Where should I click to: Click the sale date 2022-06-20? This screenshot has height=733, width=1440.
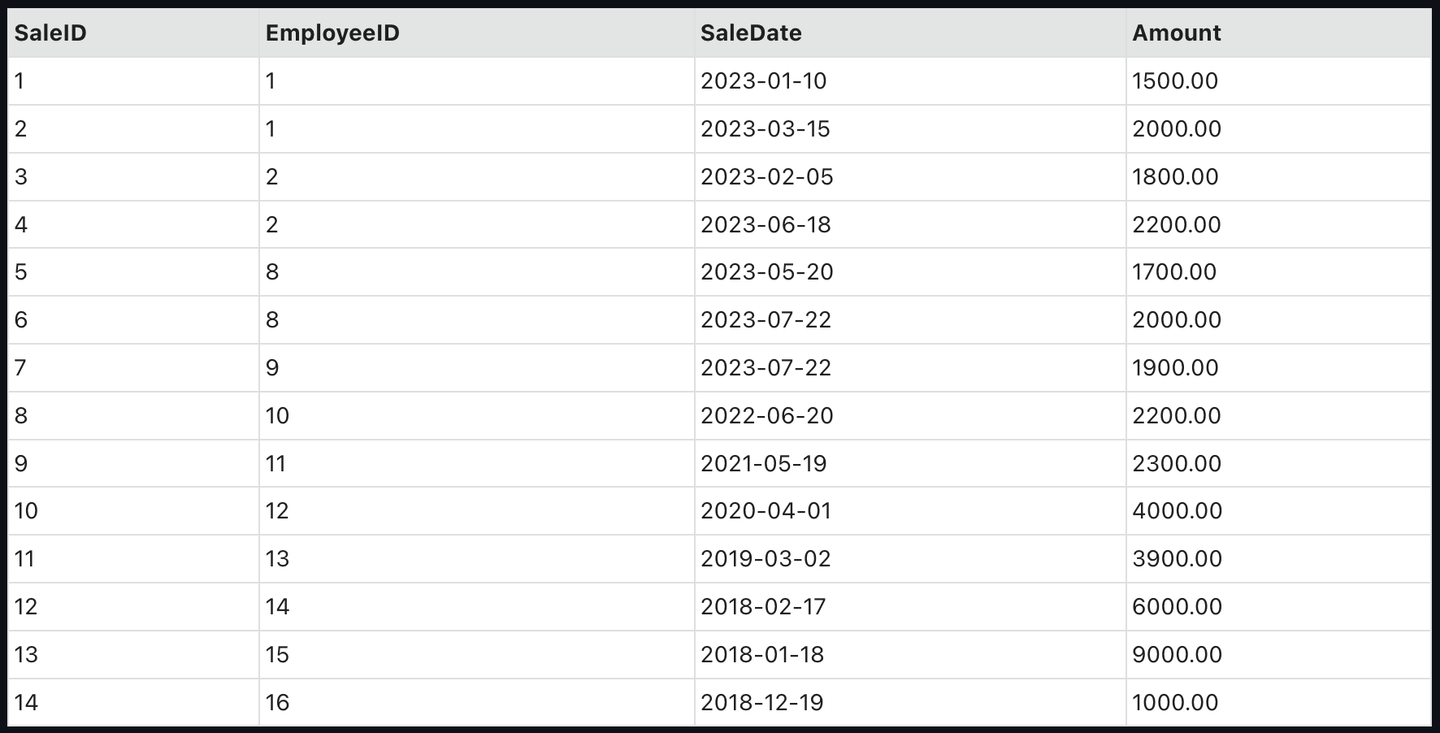click(x=766, y=416)
